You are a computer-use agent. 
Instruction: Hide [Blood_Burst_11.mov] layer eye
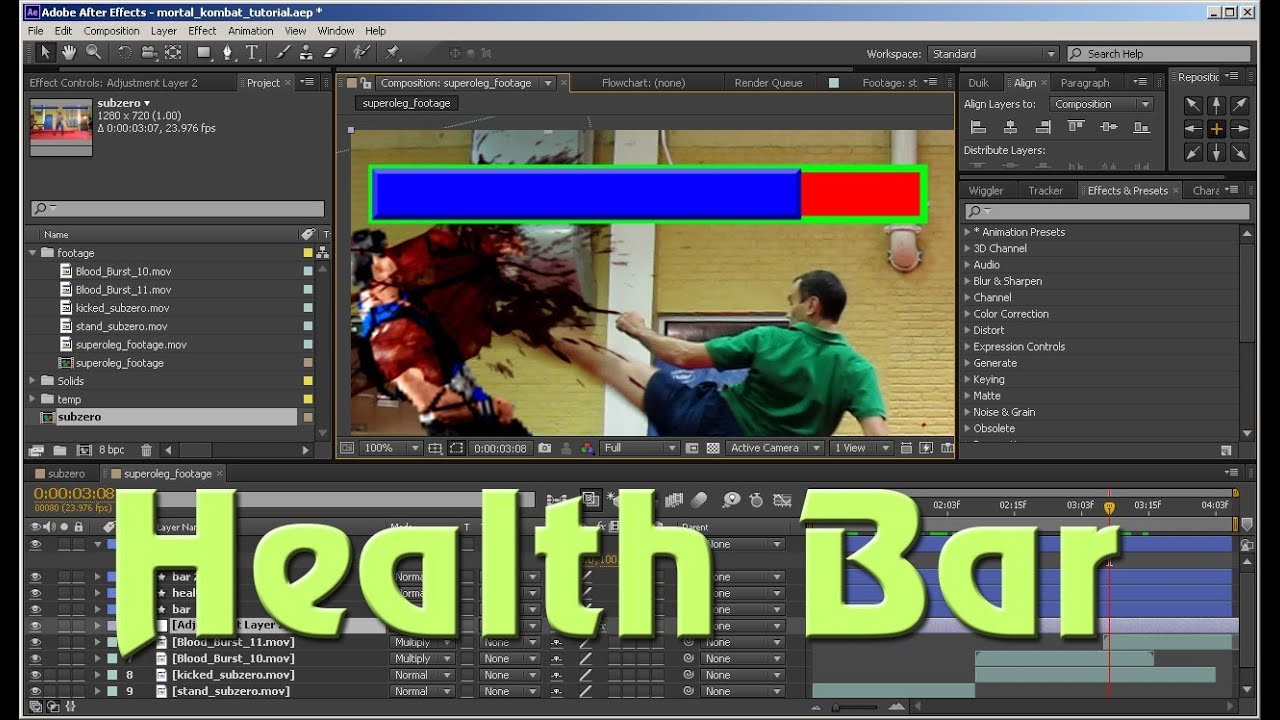coord(36,643)
